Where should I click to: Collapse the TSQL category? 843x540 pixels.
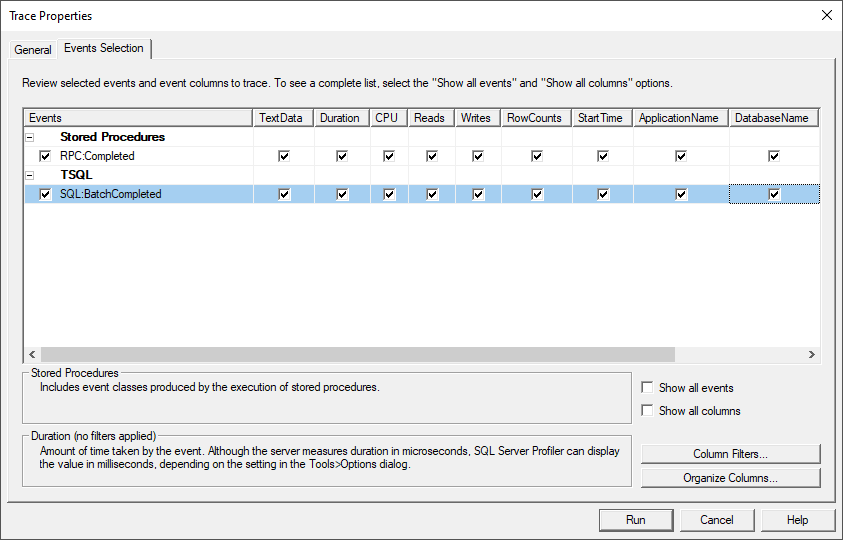coord(30,175)
